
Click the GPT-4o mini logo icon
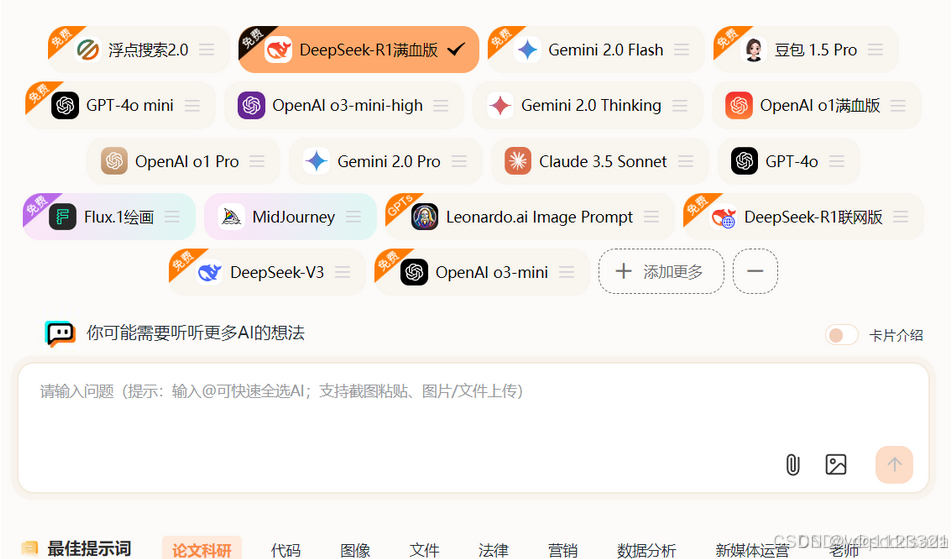(65, 106)
